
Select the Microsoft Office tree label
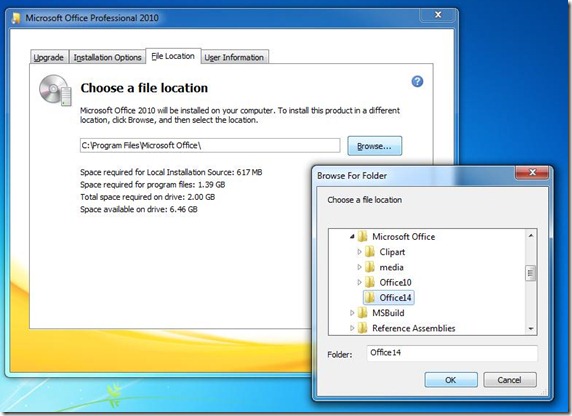coord(403,236)
